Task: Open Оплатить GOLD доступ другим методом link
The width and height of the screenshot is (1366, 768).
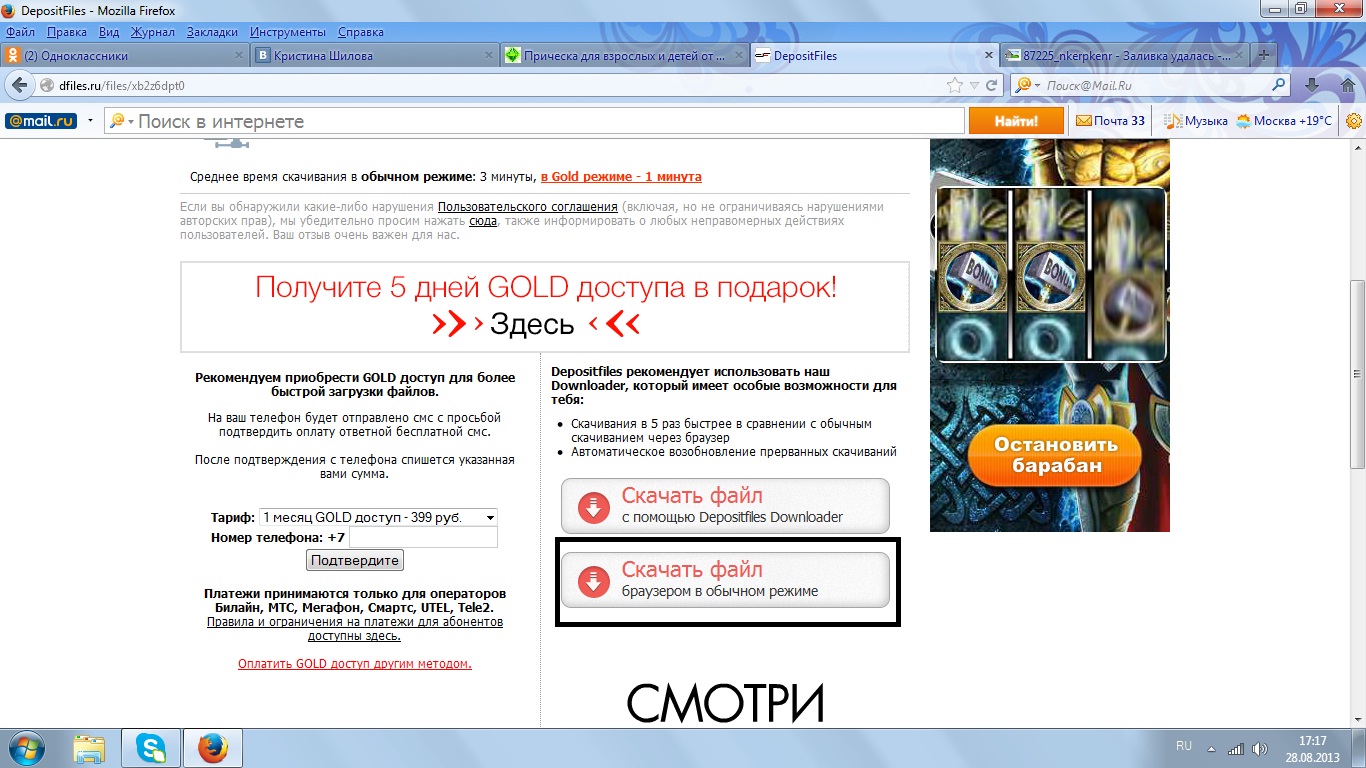Action: [x=355, y=664]
